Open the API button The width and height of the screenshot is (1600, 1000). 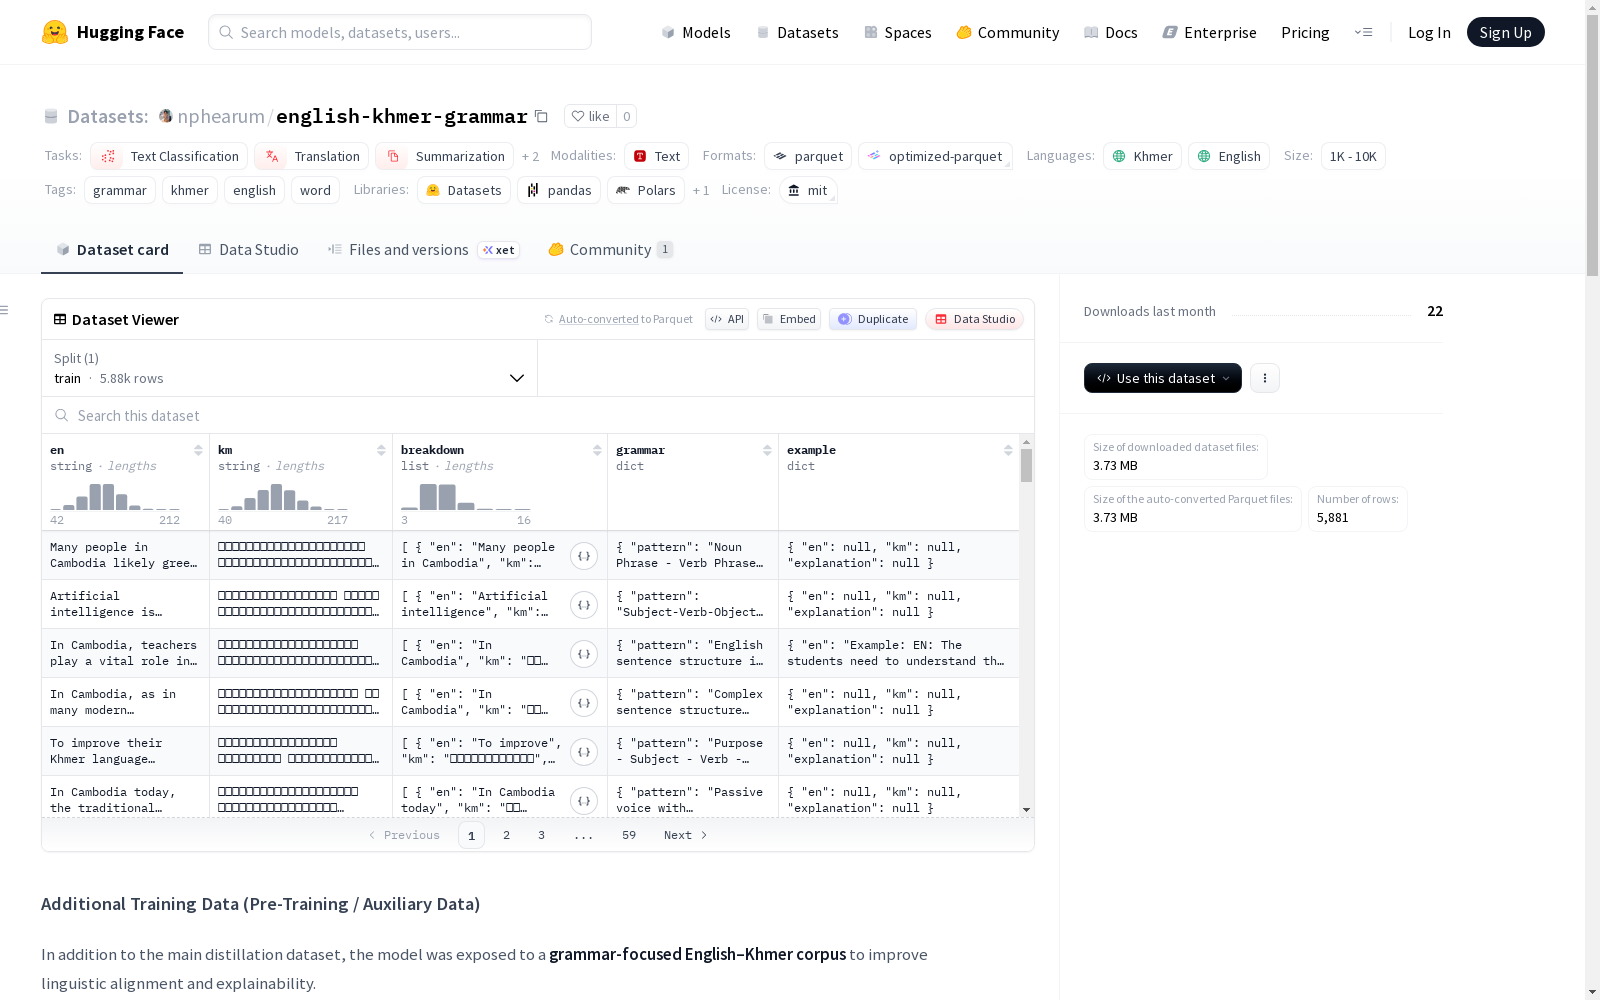727,319
